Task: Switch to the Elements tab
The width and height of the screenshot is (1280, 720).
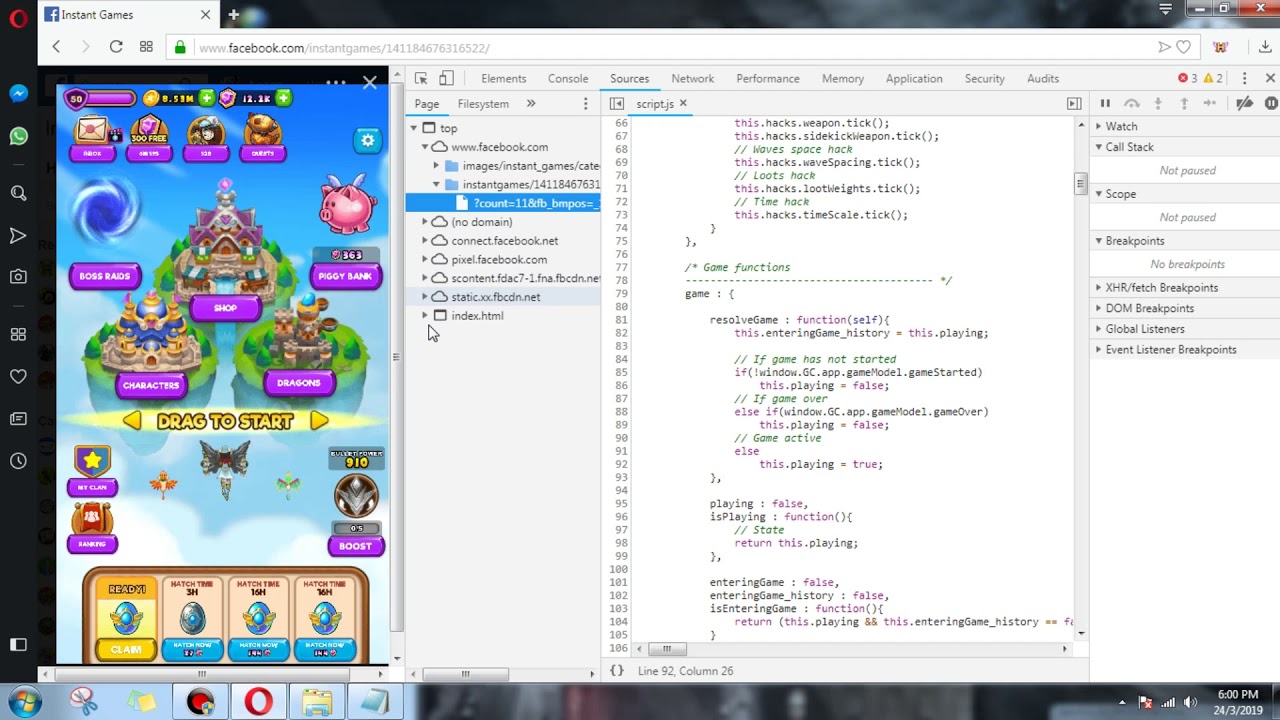Action: [503, 78]
